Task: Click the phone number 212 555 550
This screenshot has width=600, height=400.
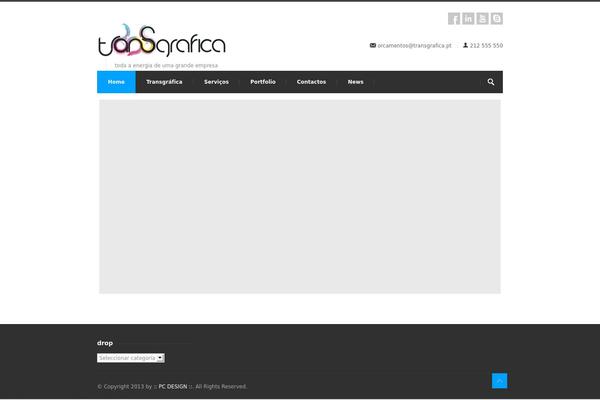Action: pyautogui.click(x=486, y=46)
